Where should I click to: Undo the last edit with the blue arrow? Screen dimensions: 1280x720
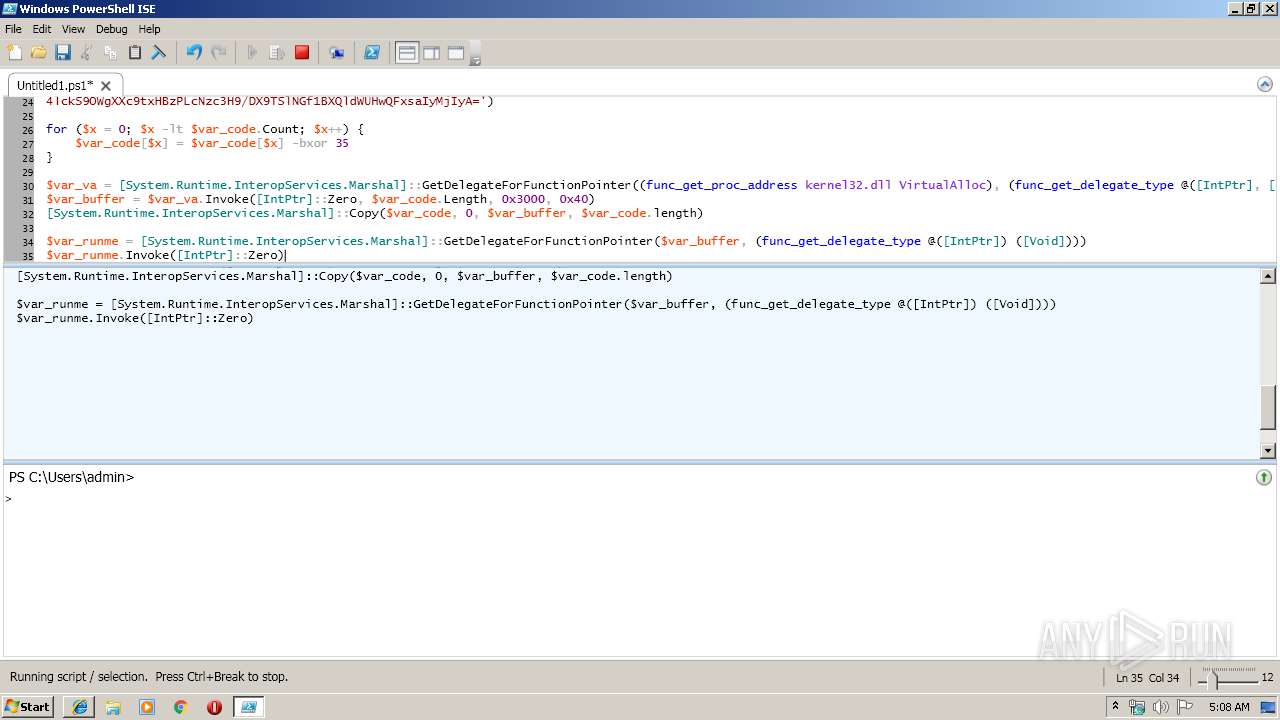(x=194, y=53)
